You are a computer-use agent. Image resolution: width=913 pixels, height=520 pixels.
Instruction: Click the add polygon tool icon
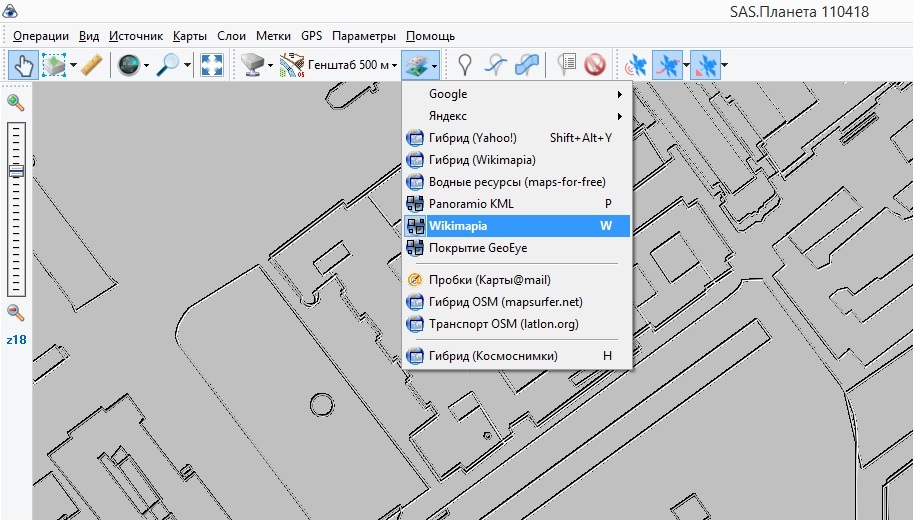point(528,65)
